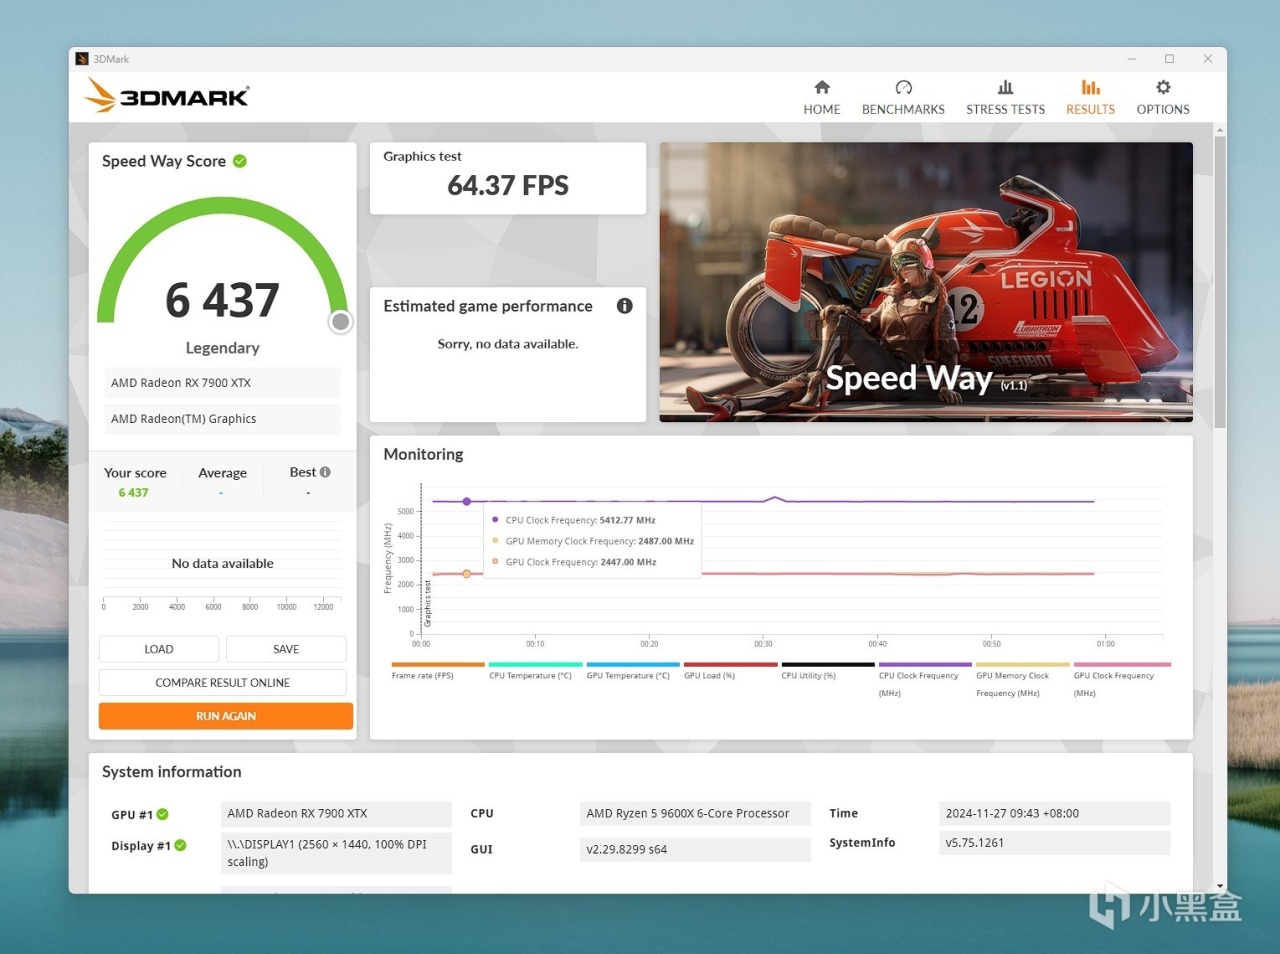The height and width of the screenshot is (954, 1280).
Task: Toggle the GPU Temperature (°C) legend item
Action: click(x=633, y=671)
